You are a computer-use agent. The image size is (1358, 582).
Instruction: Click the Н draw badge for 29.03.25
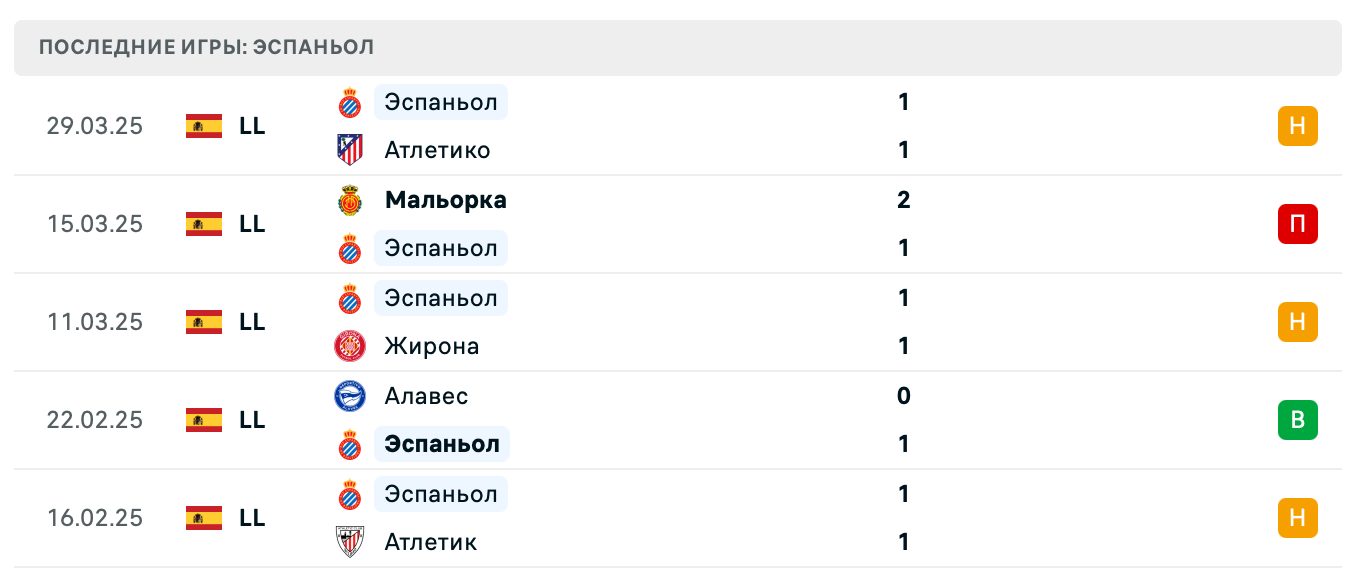coord(1297,126)
